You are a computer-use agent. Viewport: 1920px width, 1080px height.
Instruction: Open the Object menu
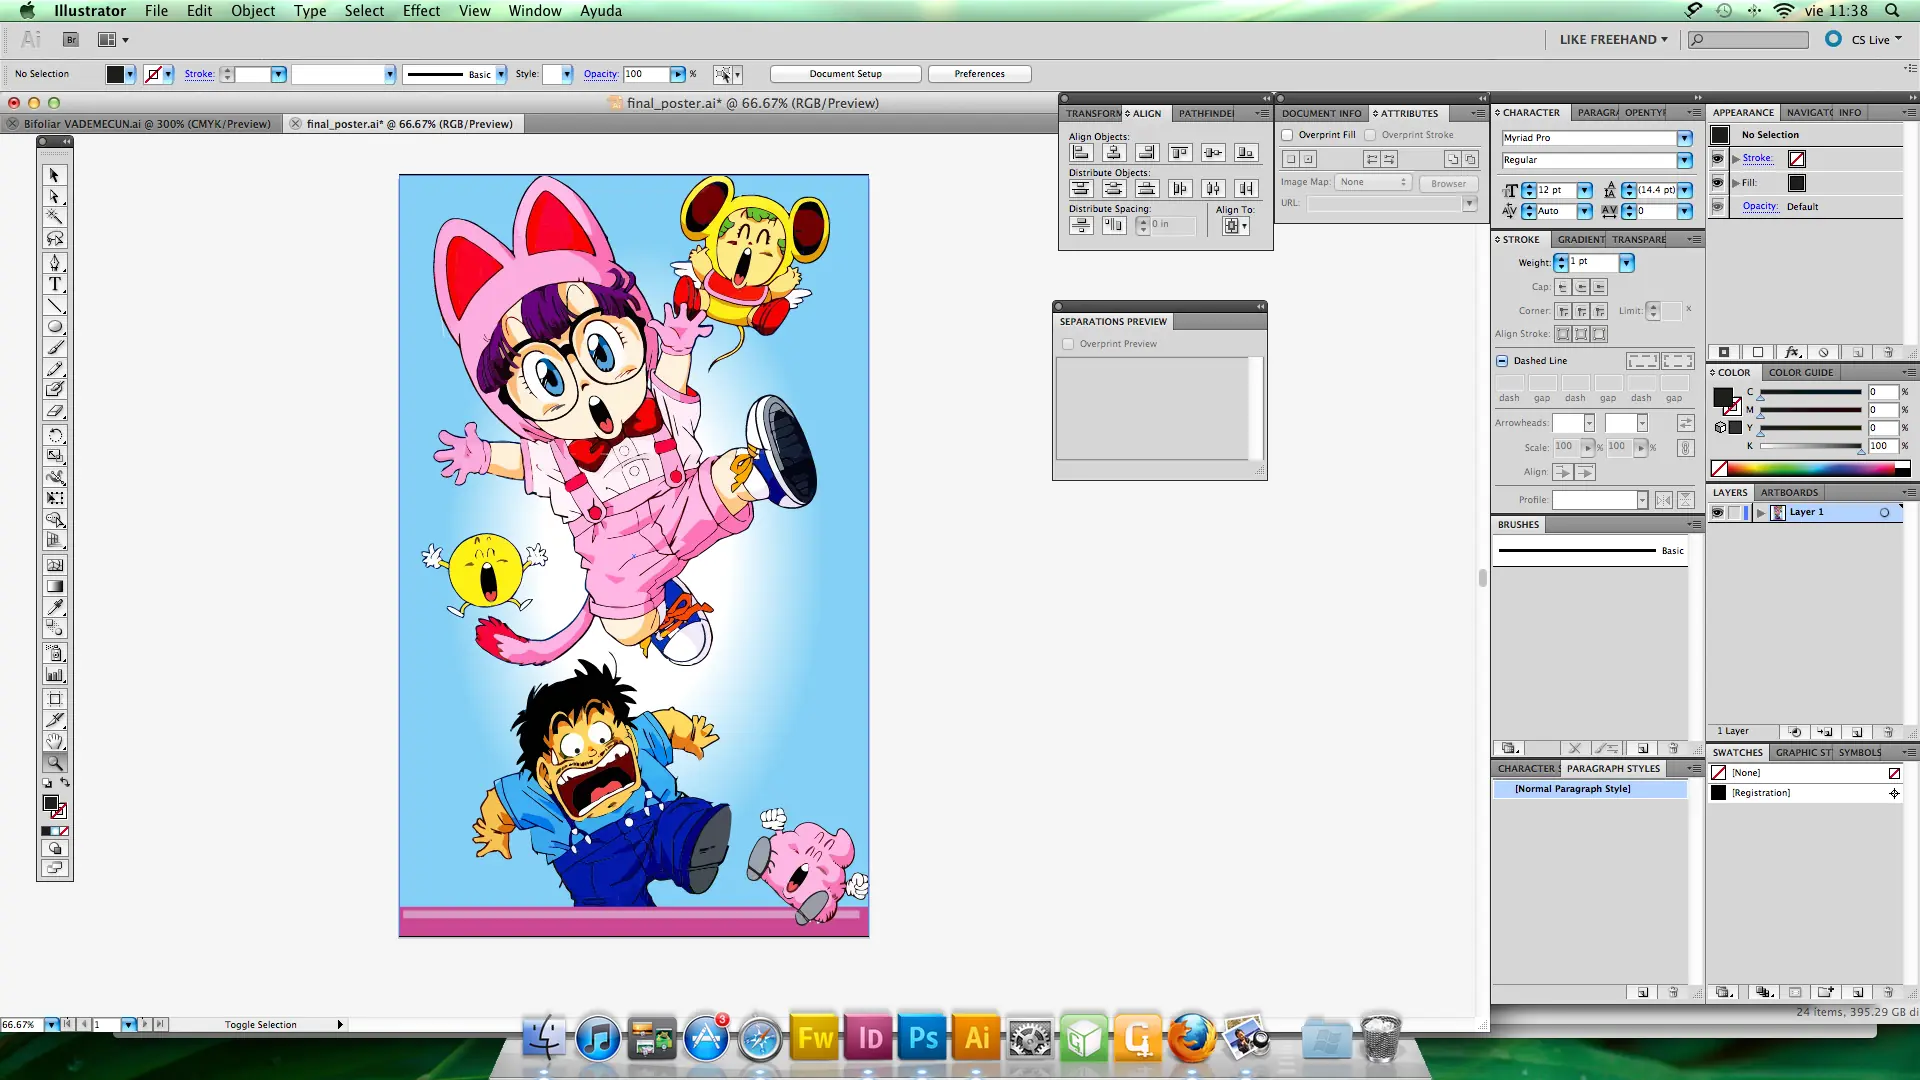pyautogui.click(x=253, y=11)
